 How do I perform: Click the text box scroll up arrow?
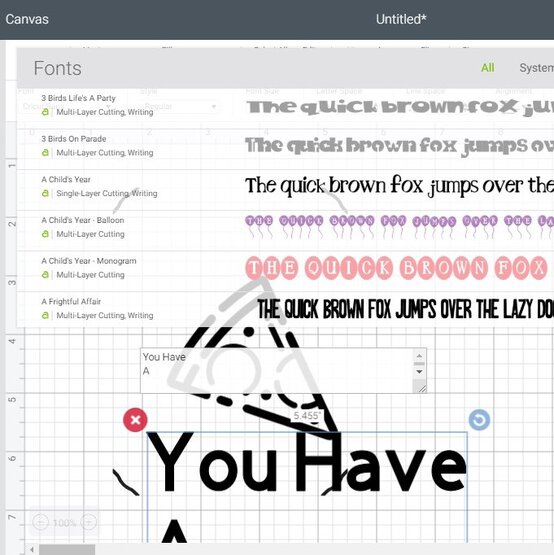pyautogui.click(x=419, y=356)
